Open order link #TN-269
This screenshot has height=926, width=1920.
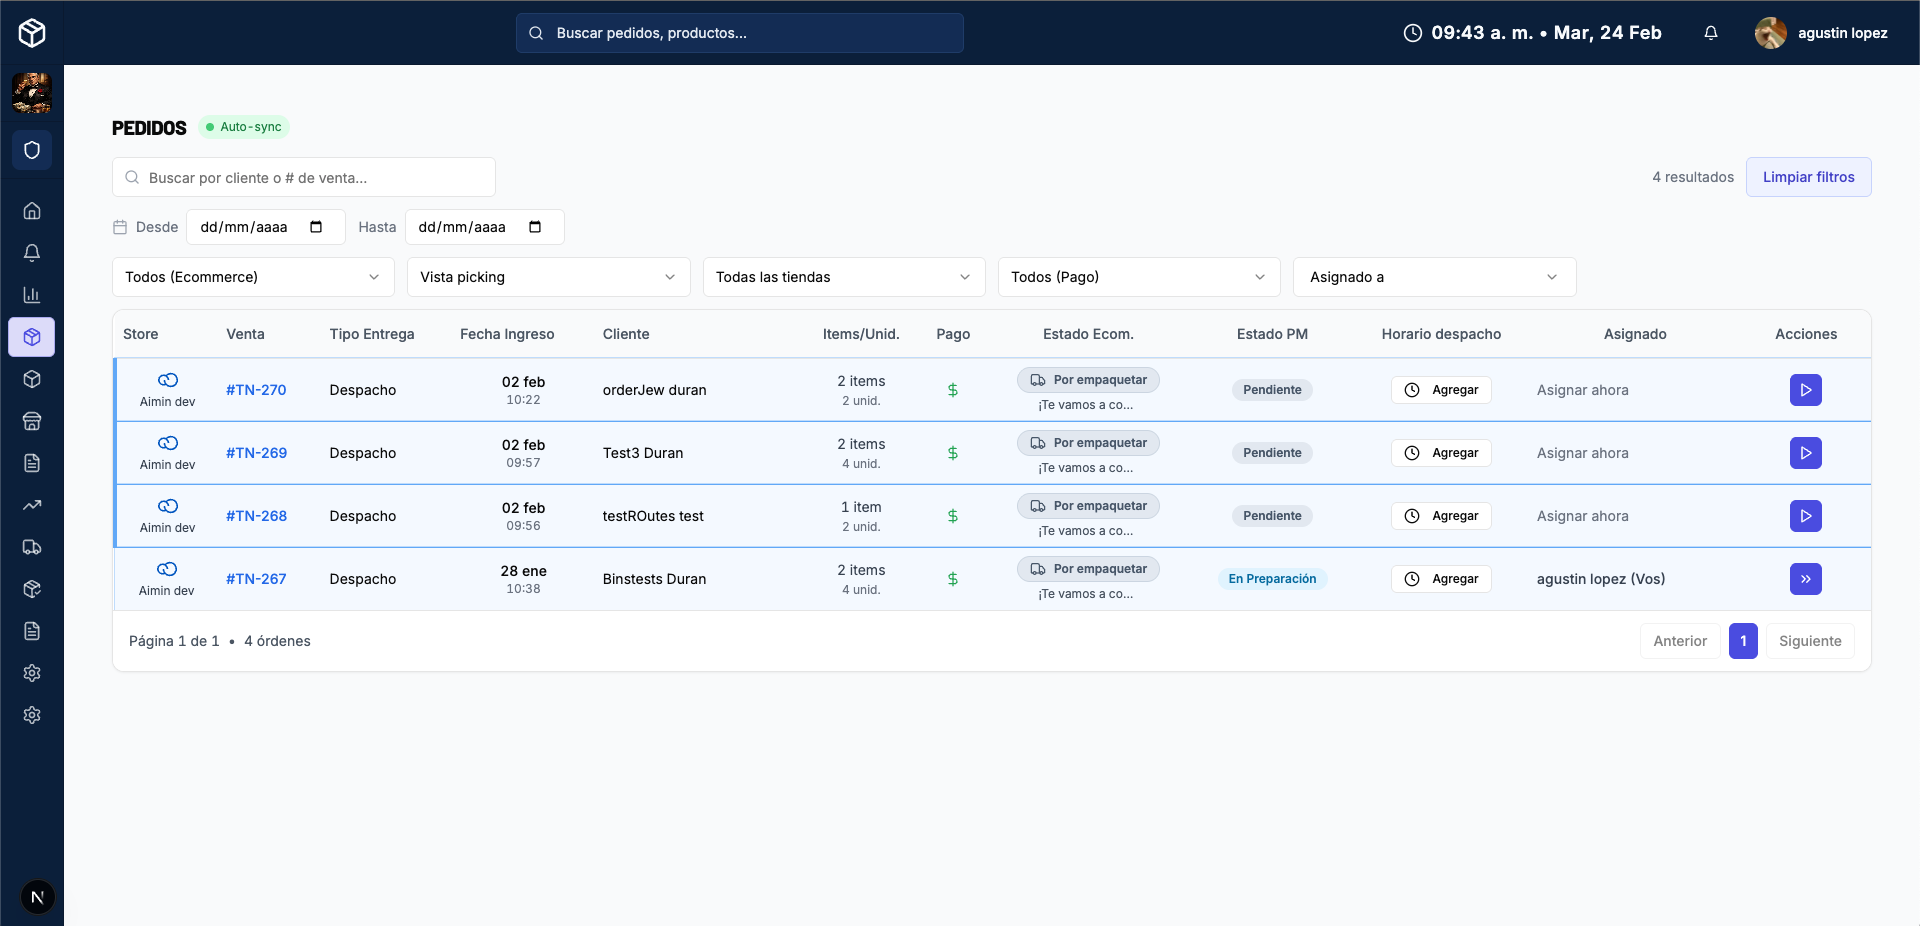coord(256,453)
